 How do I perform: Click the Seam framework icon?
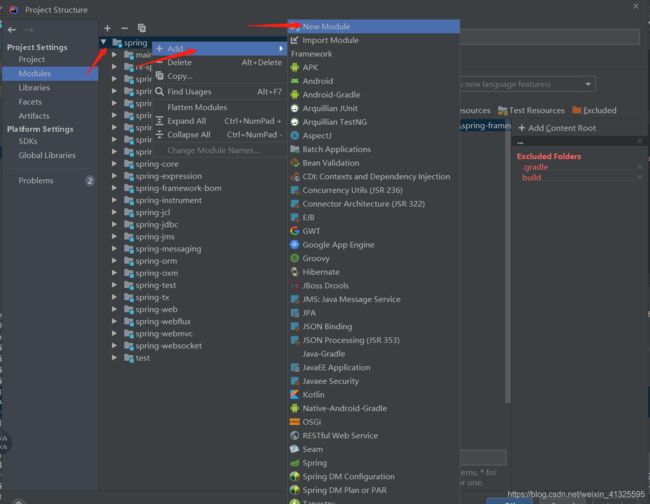click(x=295, y=449)
